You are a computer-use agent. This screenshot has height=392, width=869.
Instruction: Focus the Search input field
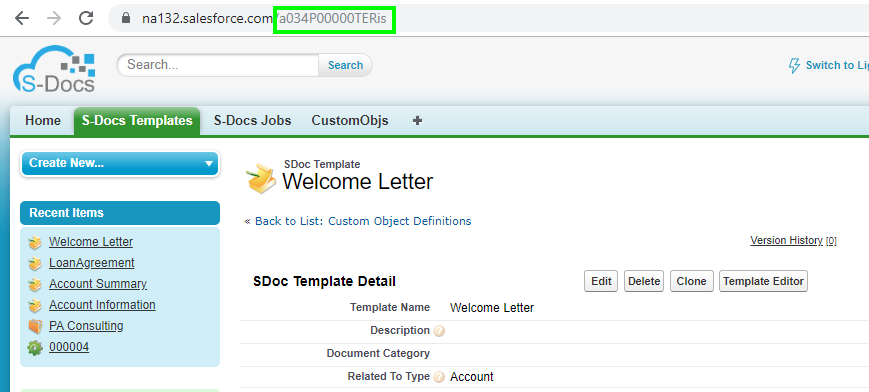(x=218, y=65)
